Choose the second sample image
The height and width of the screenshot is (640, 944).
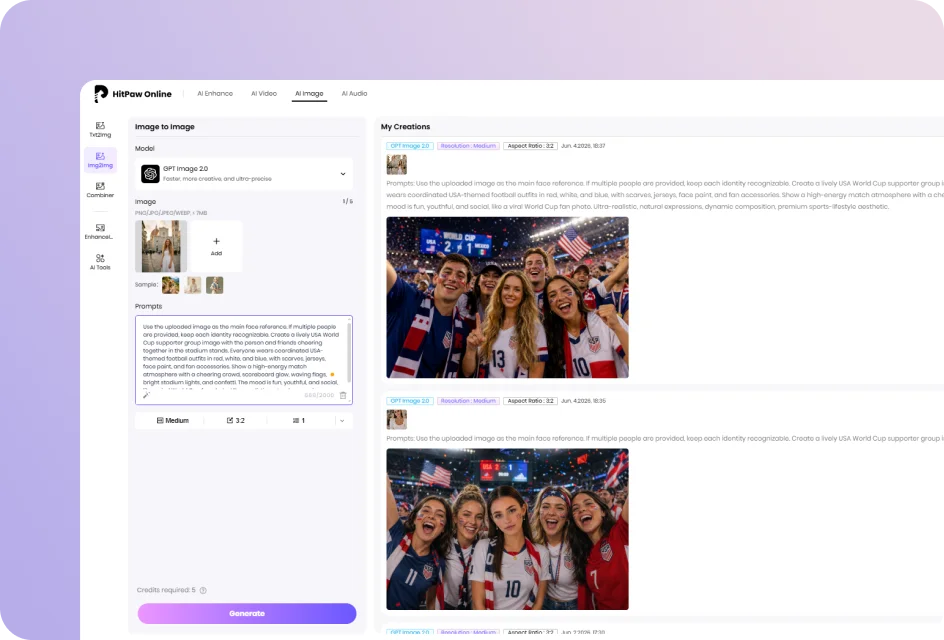coord(193,285)
